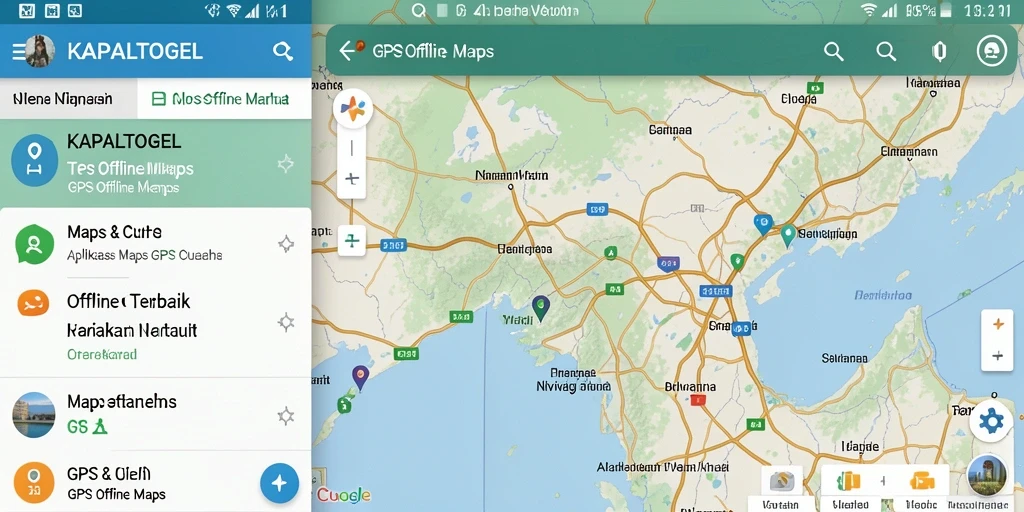The width and height of the screenshot is (1024, 512).
Task: Switch to the Mos Offine Marlua tab
Action: point(224,99)
